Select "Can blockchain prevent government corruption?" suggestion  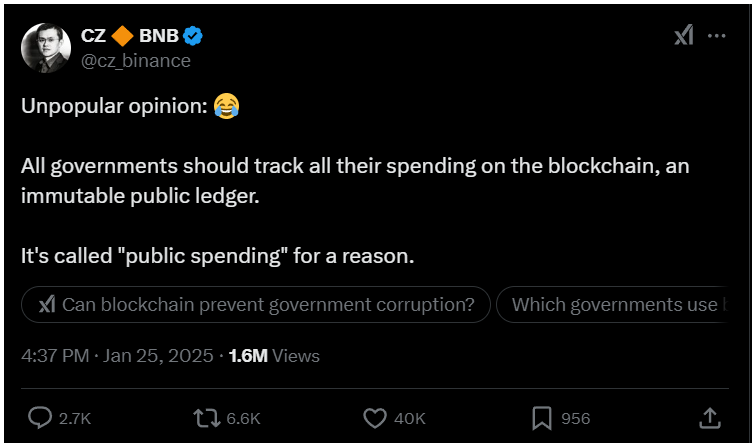(x=256, y=305)
